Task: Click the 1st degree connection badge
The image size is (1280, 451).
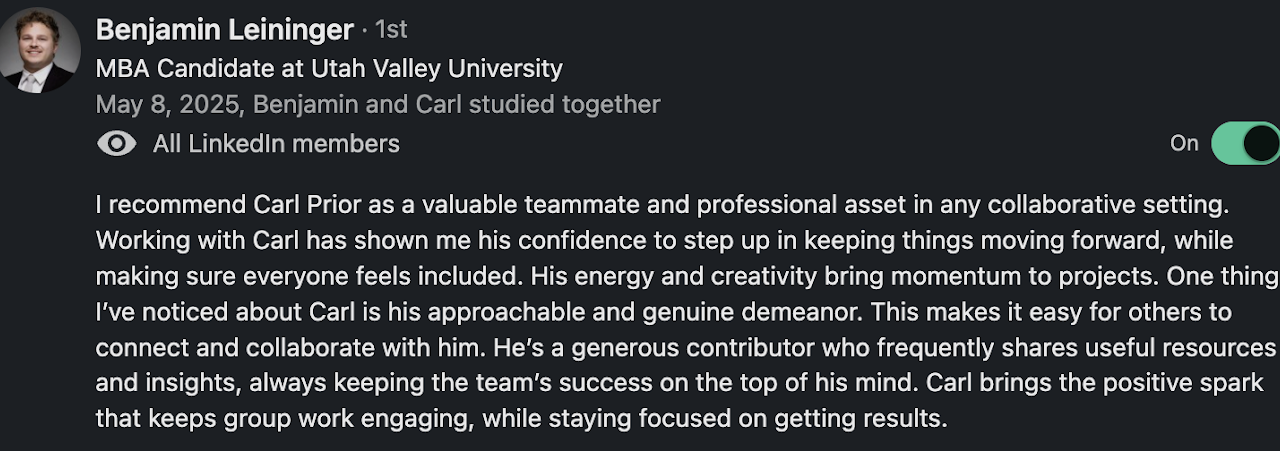Action: pyautogui.click(x=391, y=30)
